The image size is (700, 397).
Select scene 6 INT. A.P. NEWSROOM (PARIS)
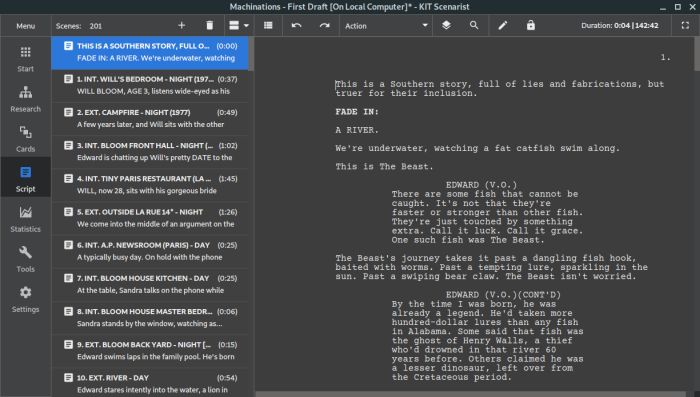pos(150,251)
